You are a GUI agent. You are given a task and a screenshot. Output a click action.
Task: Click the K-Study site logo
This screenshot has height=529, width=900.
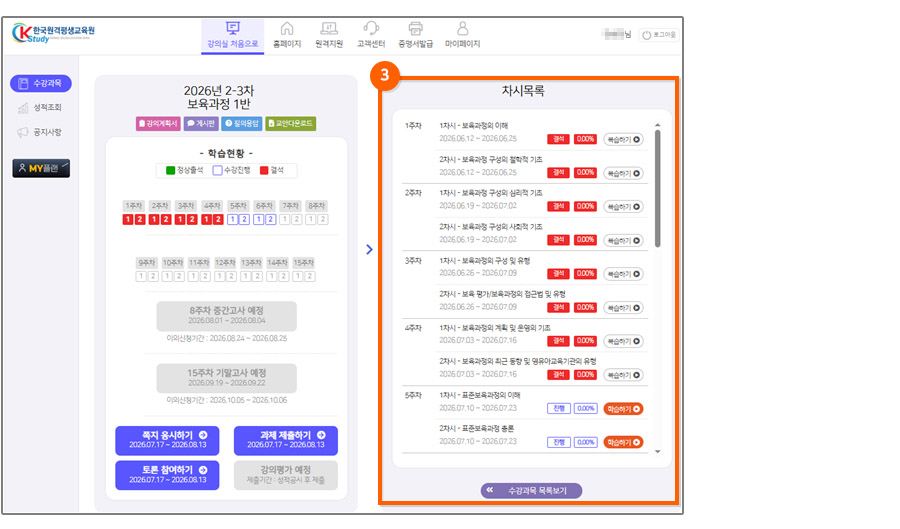point(53,33)
